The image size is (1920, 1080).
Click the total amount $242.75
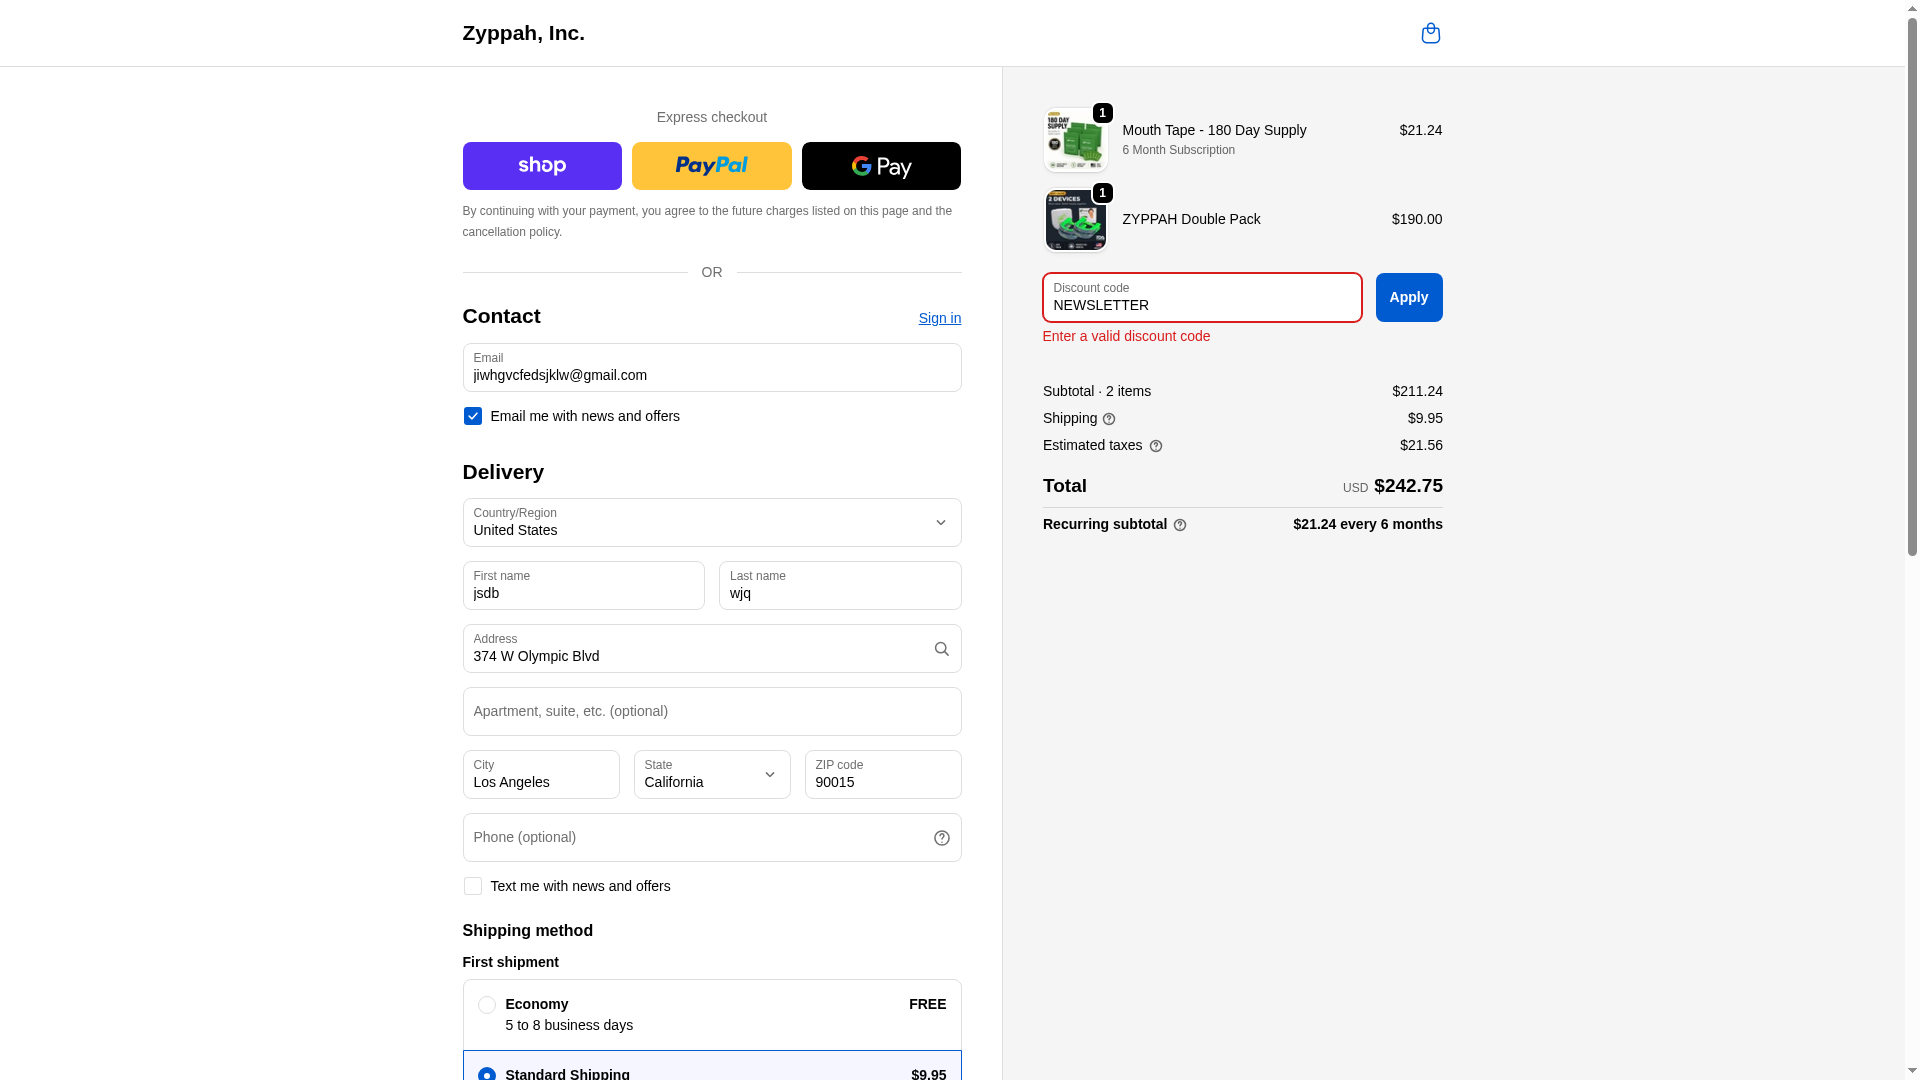1408,486
